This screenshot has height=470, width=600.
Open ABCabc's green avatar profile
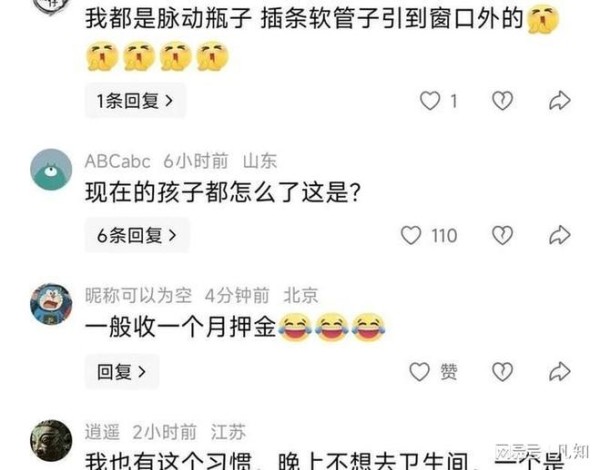click(x=51, y=169)
